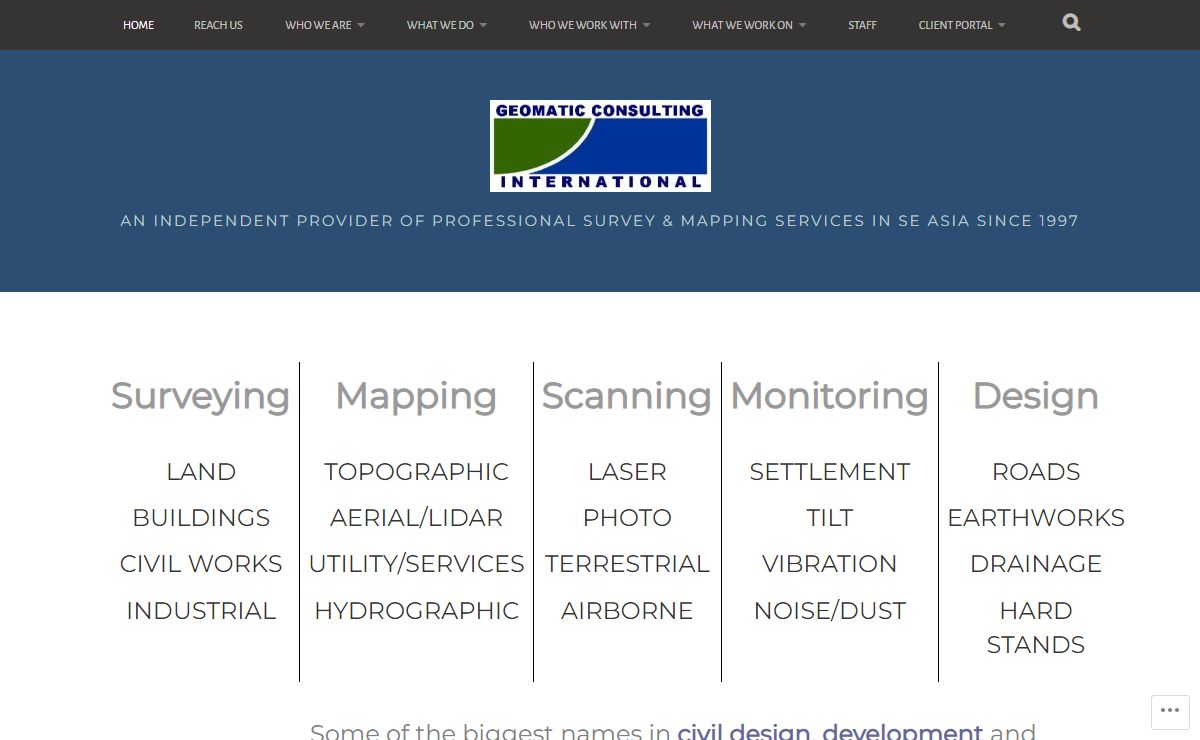Screen dimensions: 1200x740
Task: Open the search magnifier icon
Action: 1071,22
